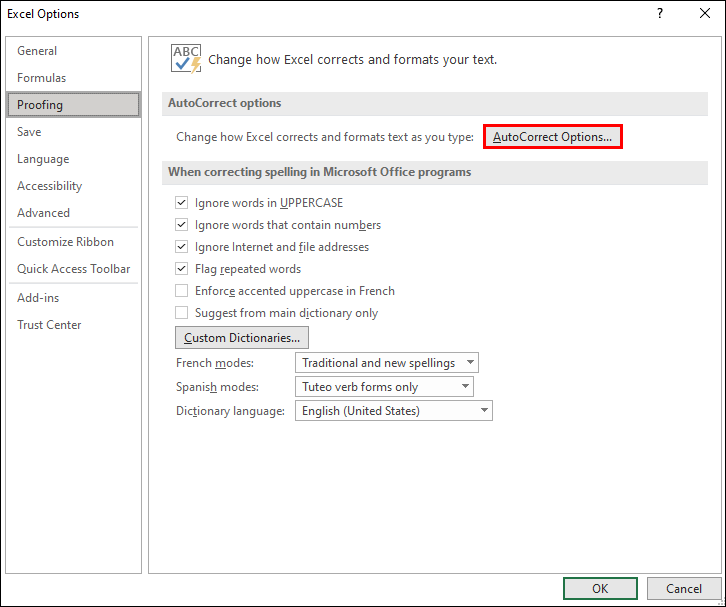This screenshot has width=726, height=607.
Task: Select the Formulas category
Action: click(74, 78)
